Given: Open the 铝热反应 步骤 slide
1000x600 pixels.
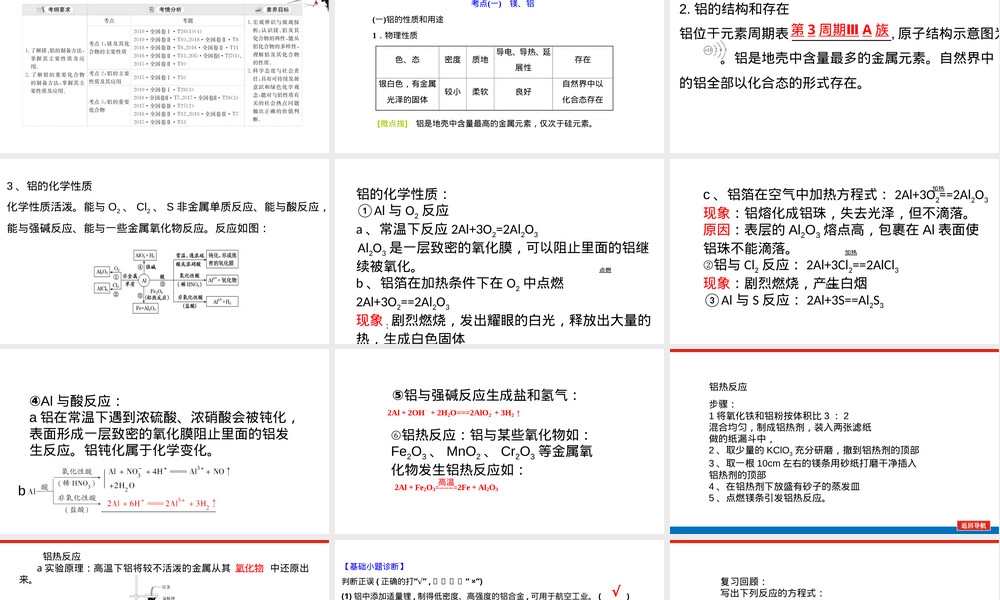Looking at the screenshot, I should [835, 441].
